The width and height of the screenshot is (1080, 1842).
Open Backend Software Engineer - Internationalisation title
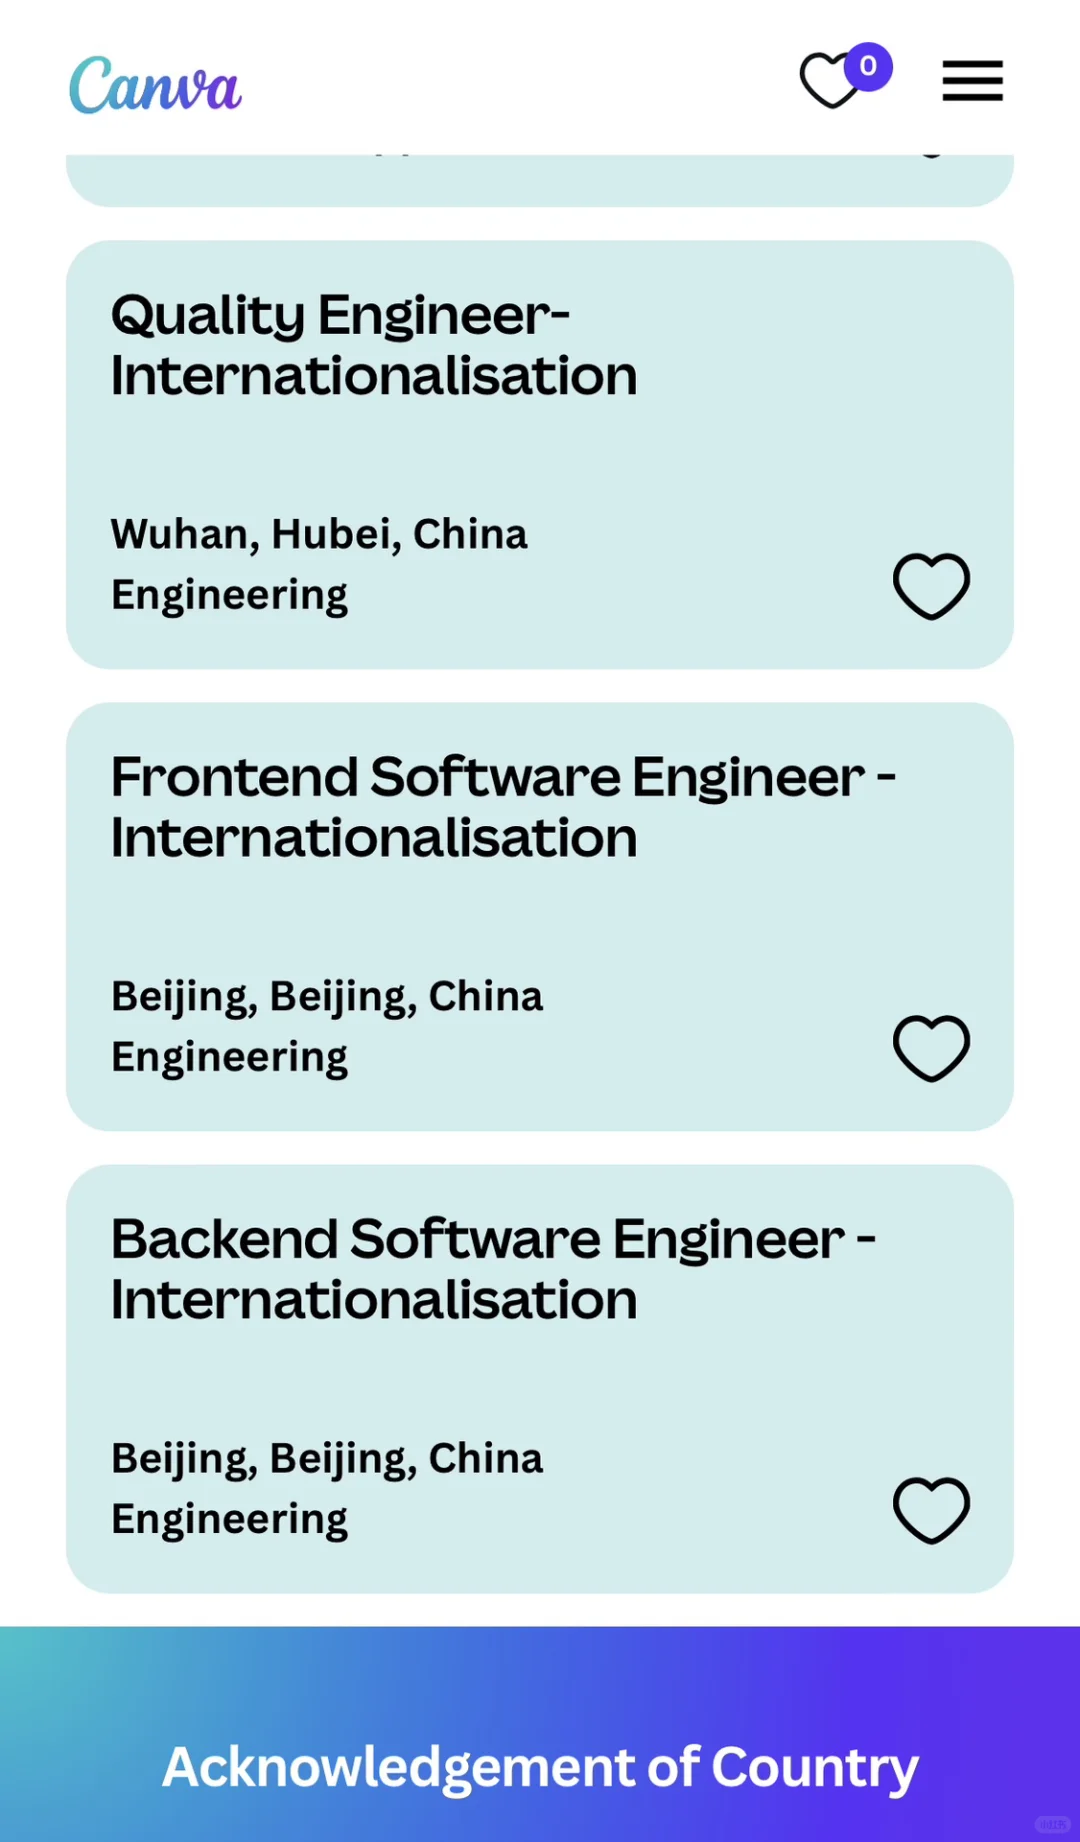tap(493, 1269)
